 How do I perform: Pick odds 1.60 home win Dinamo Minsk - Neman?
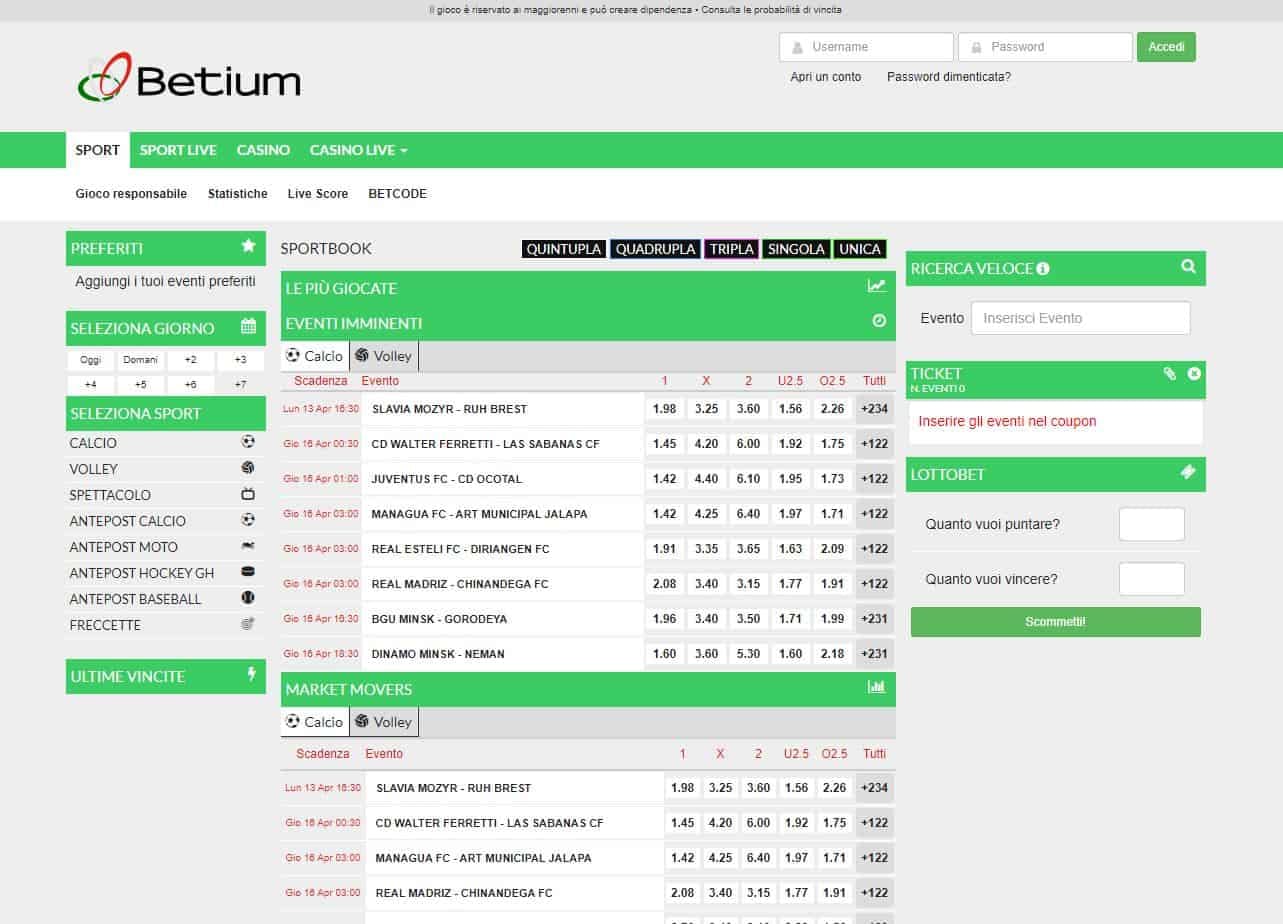(x=664, y=654)
